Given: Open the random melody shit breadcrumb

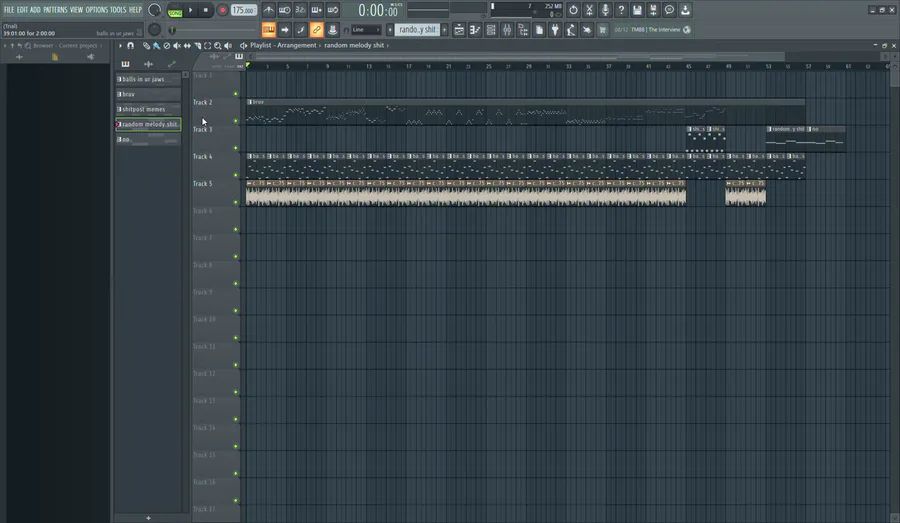Looking at the screenshot, I should pos(354,45).
